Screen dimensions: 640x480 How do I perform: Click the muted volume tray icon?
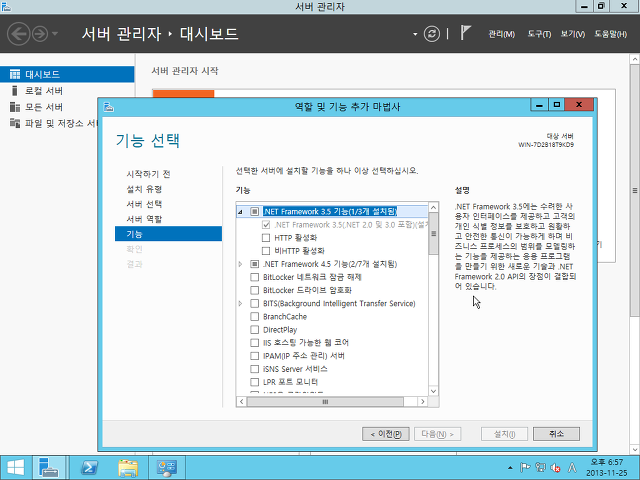pos(556,468)
